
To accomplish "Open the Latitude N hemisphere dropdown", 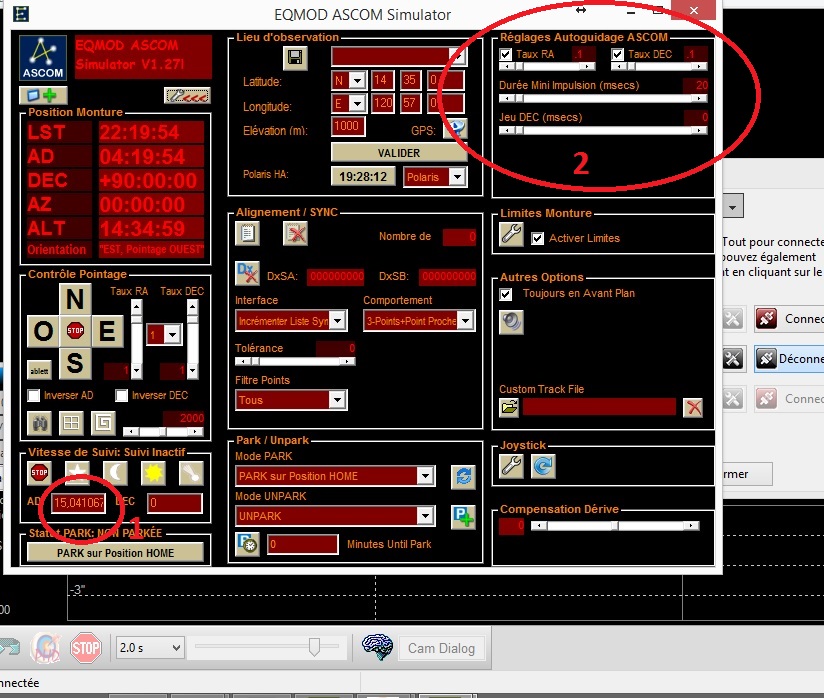I will [x=357, y=80].
